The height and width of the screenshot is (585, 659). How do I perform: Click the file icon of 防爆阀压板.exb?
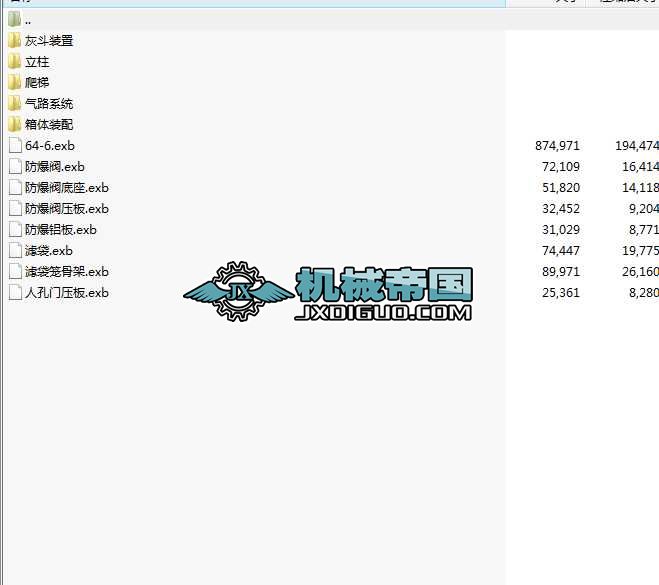[15, 208]
